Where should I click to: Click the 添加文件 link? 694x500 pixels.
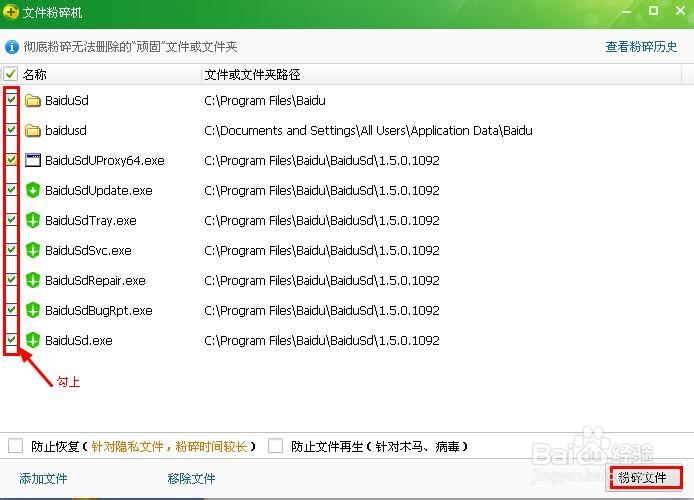pyautogui.click(x=43, y=478)
